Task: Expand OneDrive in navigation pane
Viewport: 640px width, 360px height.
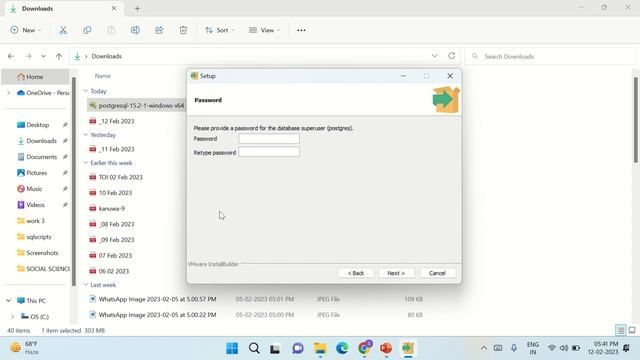Action: (x=9, y=93)
